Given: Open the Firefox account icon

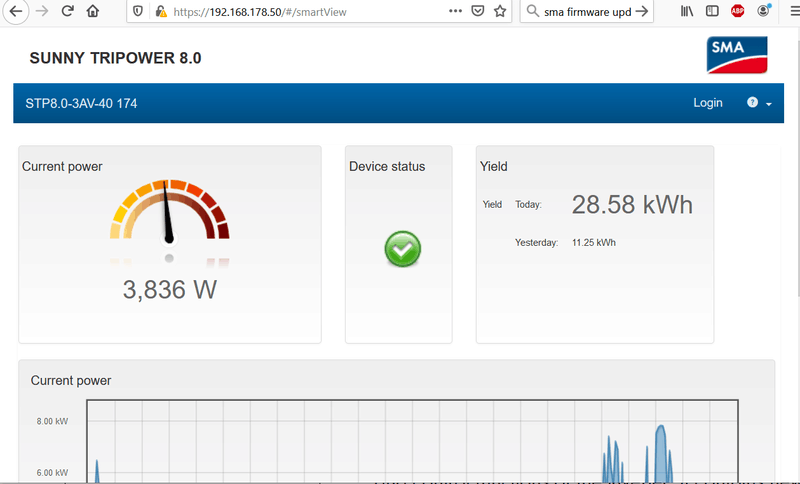Looking at the screenshot, I should 763,11.
